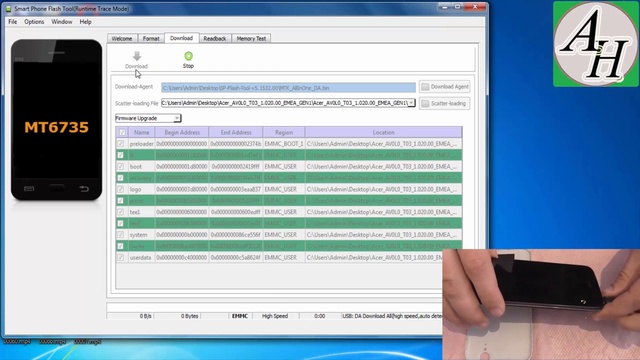This screenshot has width=640, height=360.
Task: Open the Options menu
Action: [x=34, y=22]
